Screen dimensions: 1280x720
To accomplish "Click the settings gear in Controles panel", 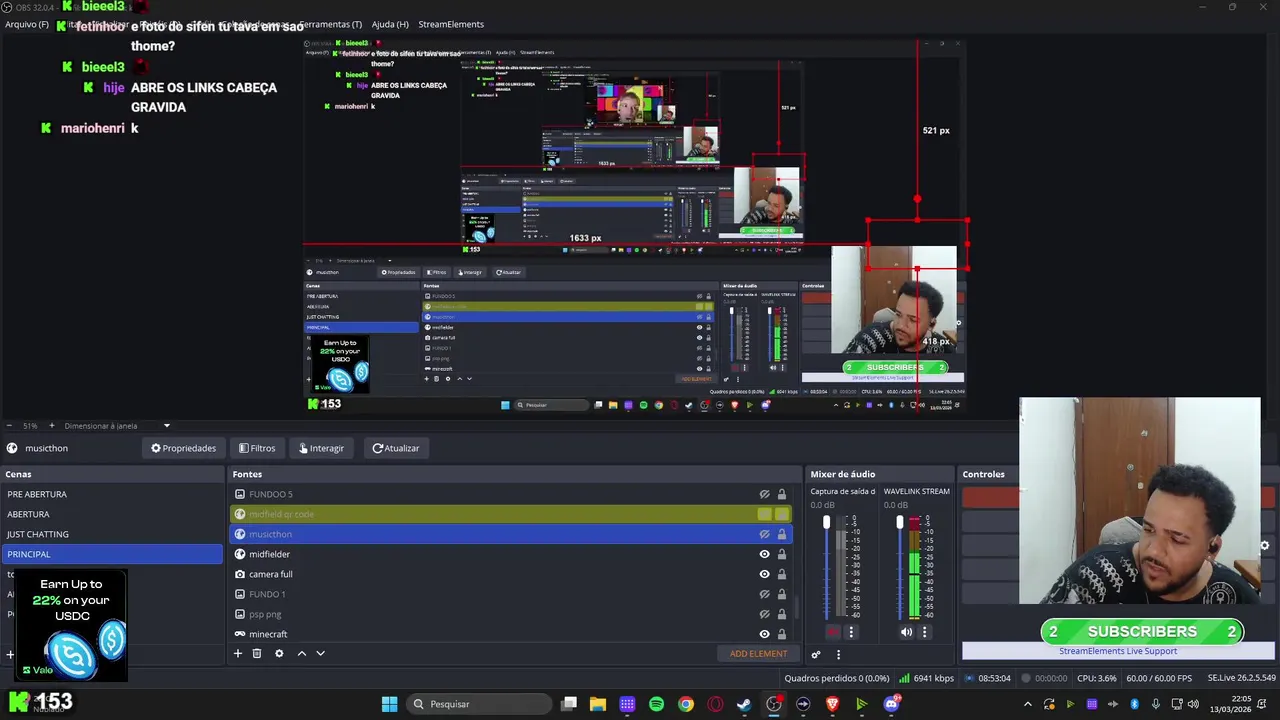I will 1264,546.
